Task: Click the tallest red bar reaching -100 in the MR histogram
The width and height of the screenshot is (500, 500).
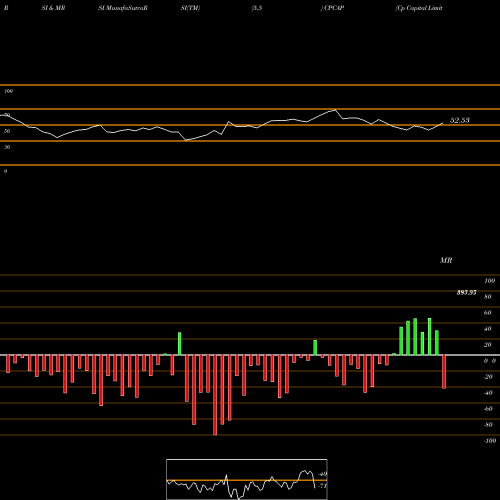Action: click(x=215, y=395)
